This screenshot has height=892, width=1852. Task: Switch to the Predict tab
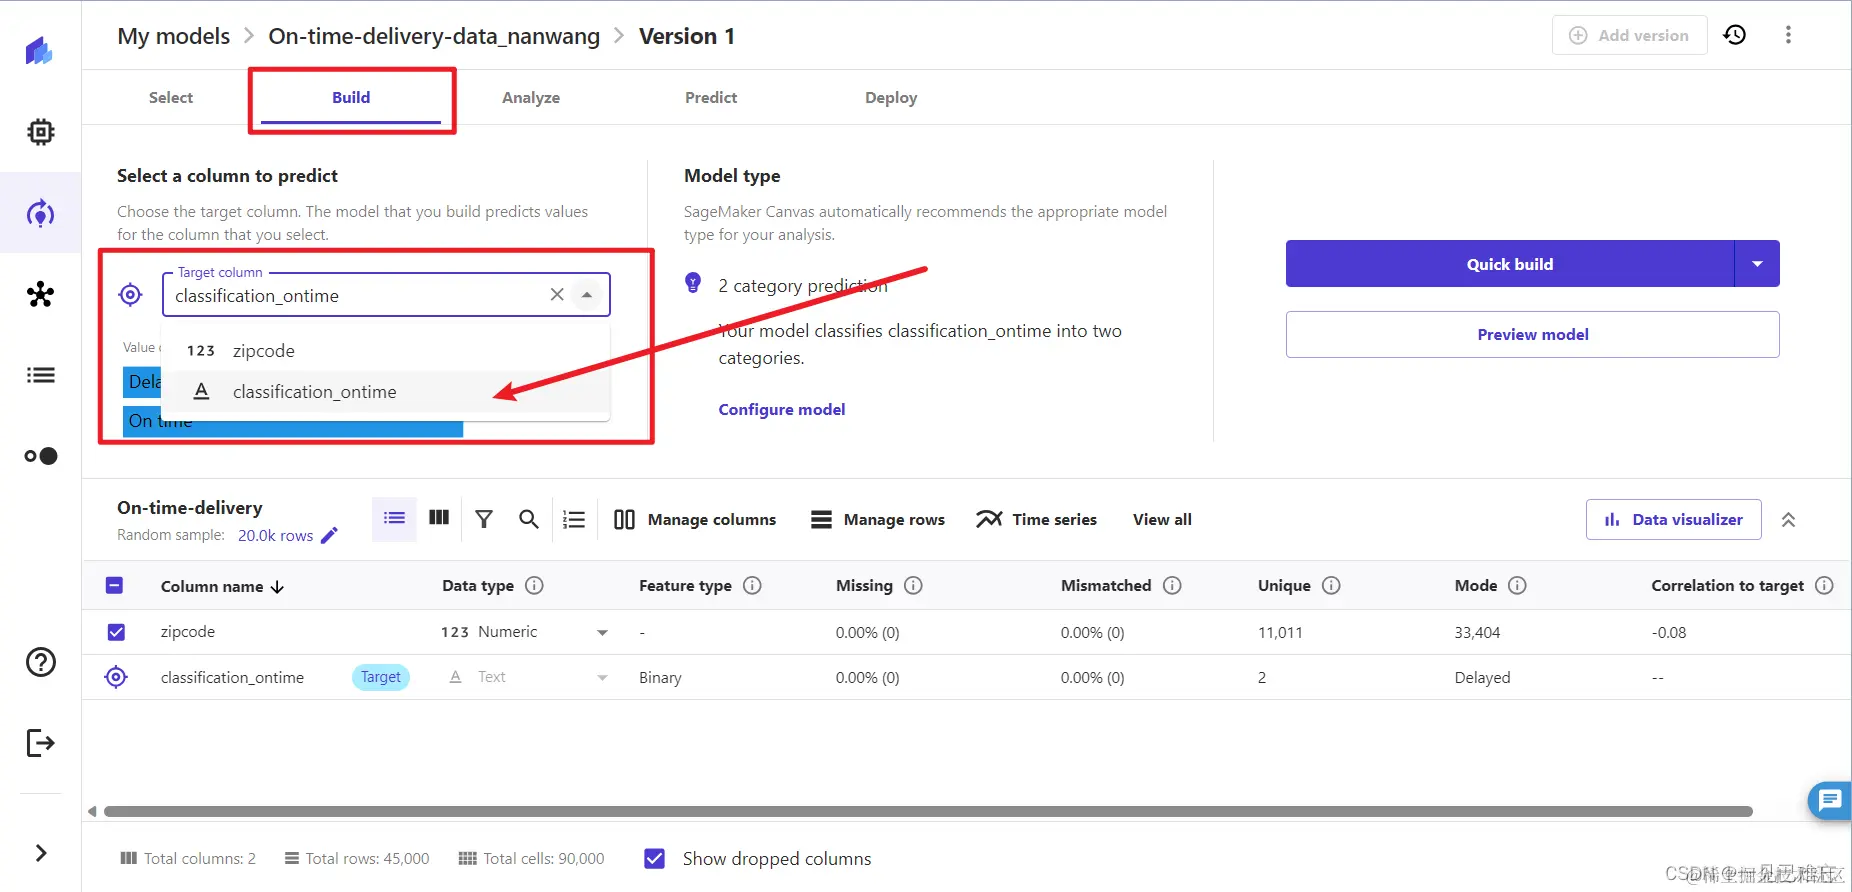tap(711, 97)
